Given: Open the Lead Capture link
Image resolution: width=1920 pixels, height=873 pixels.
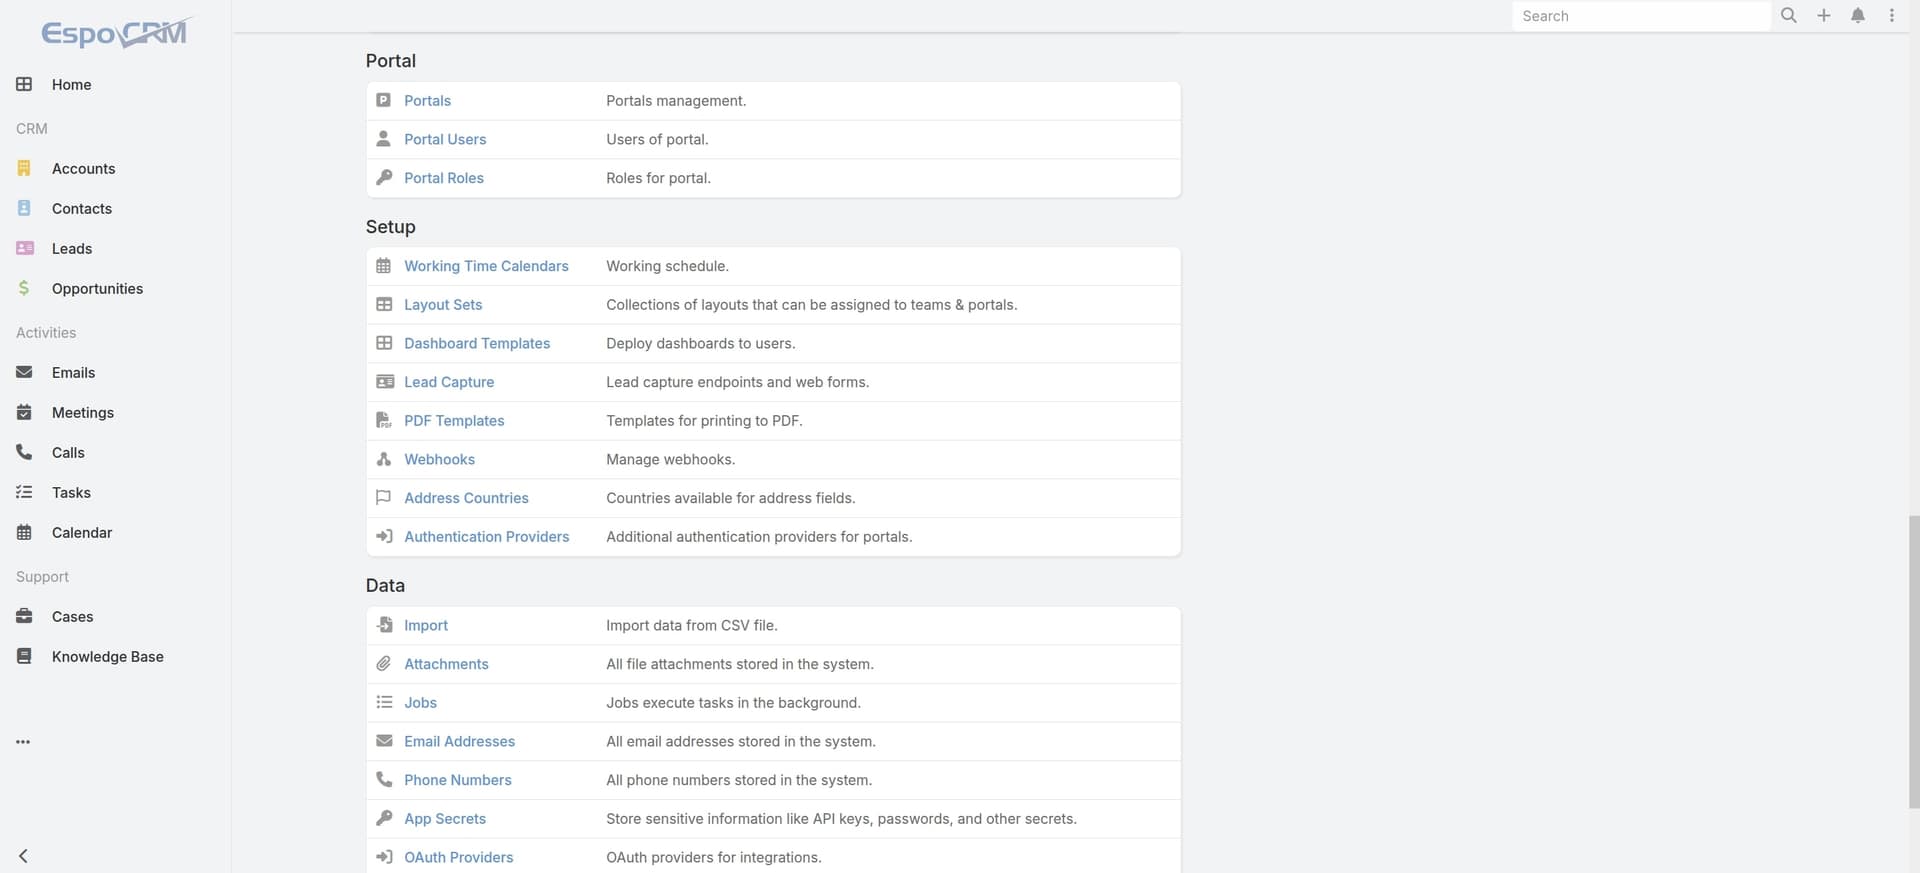Looking at the screenshot, I should click(449, 382).
